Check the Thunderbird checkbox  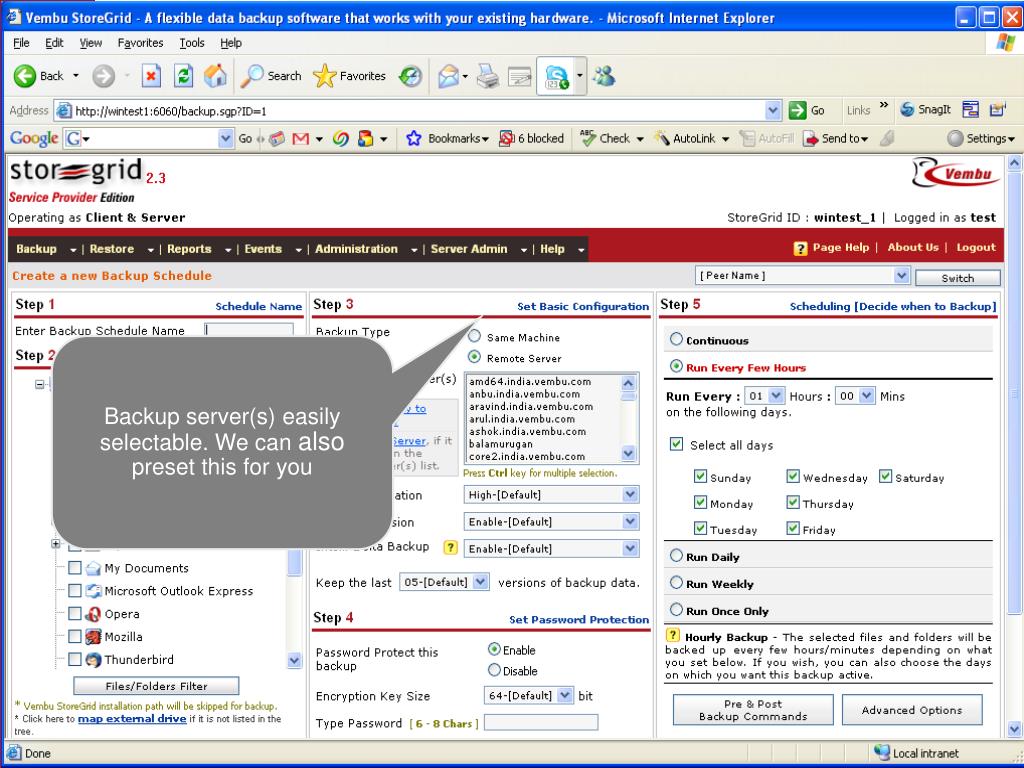tap(75, 659)
